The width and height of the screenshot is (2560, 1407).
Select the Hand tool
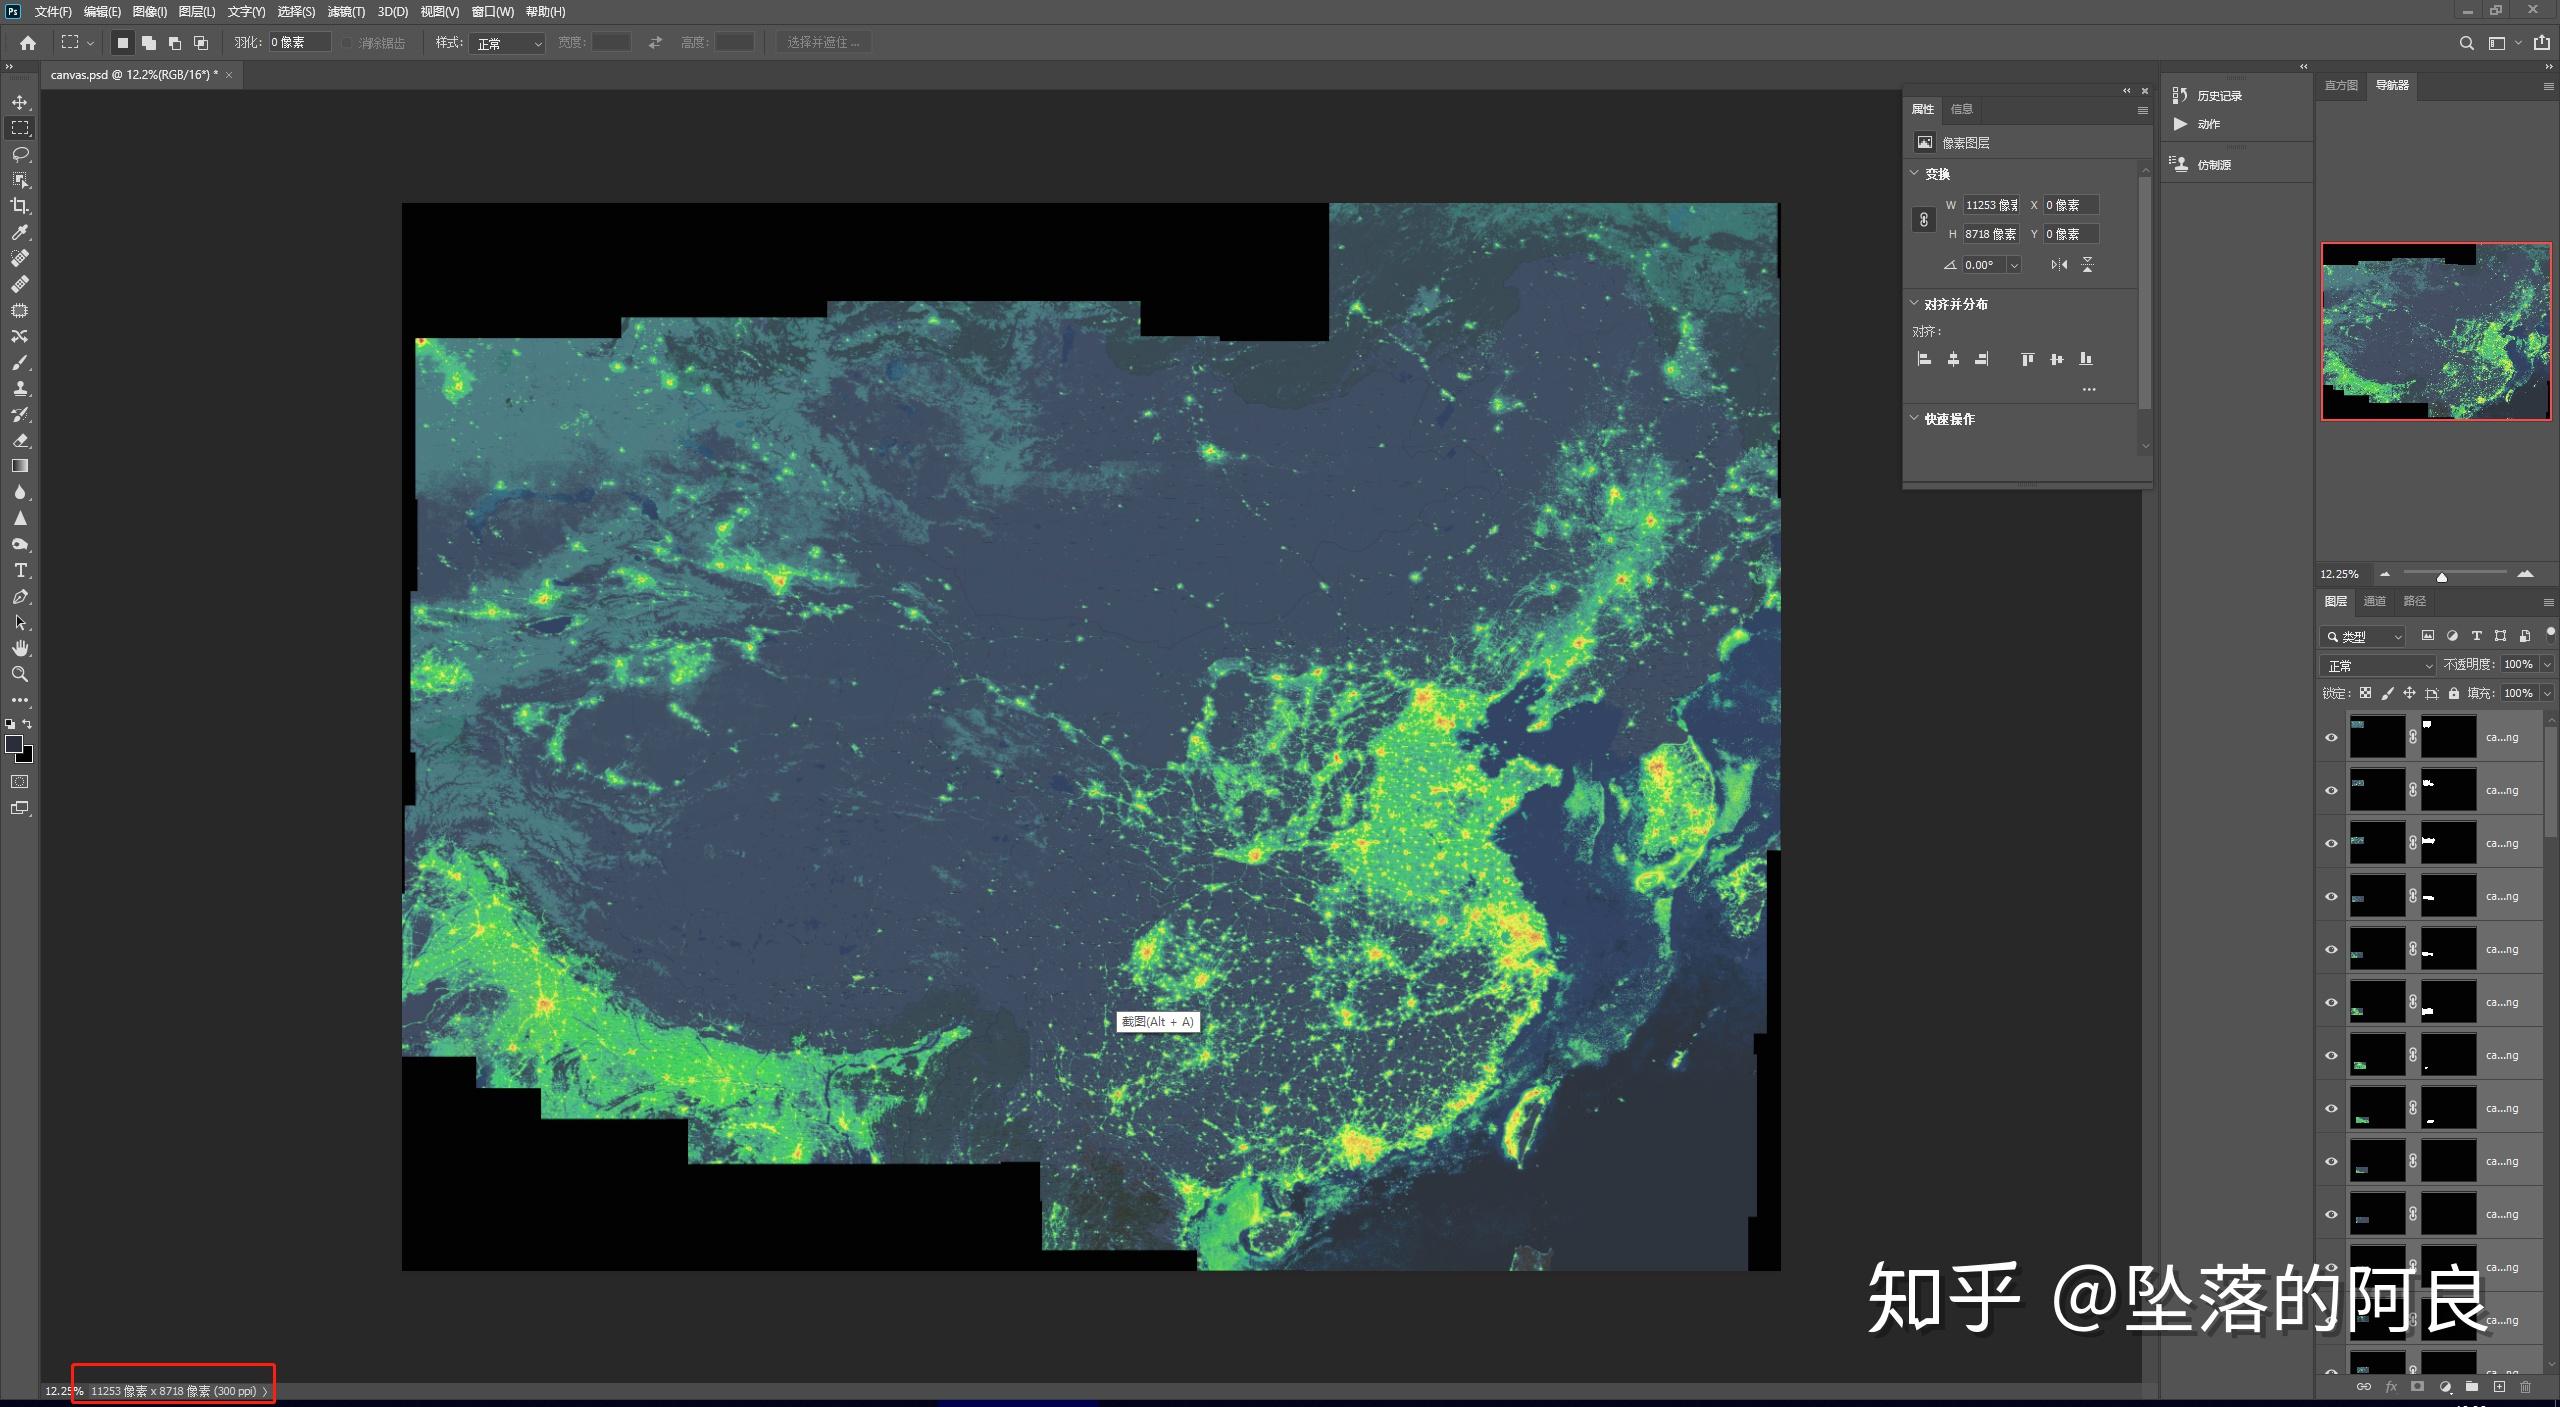(20, 648)
